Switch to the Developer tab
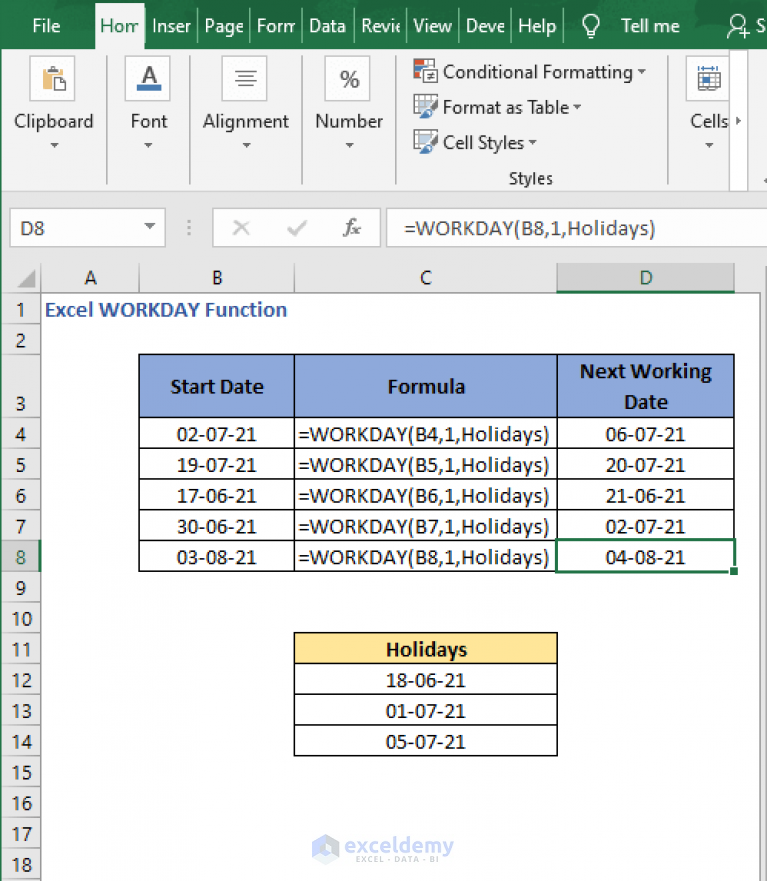This screenshot has height=881, width=767. [x=485, y=26]
